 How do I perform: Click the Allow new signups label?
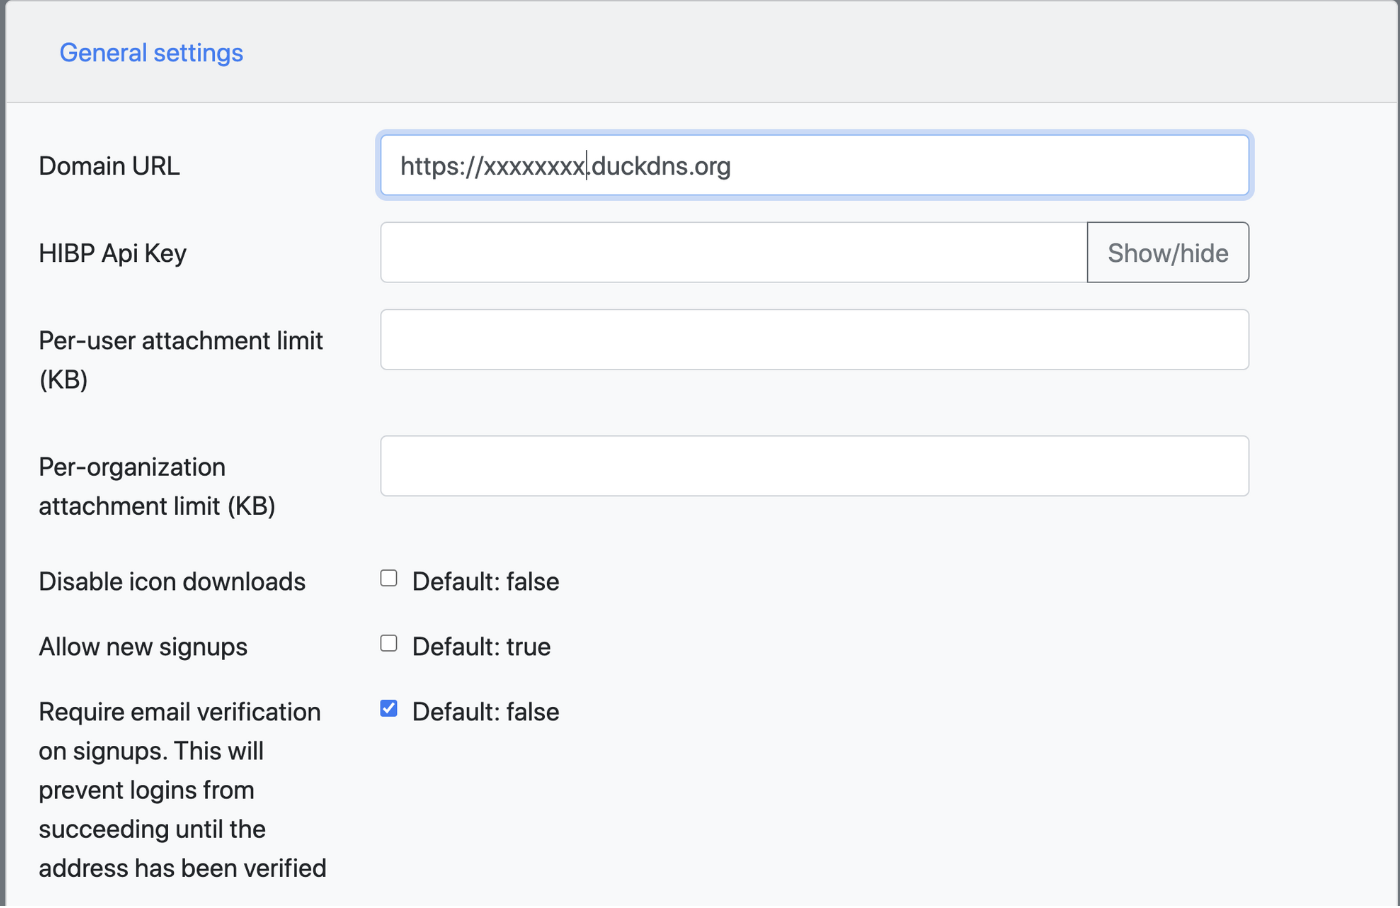pyautogui.click(x=143, y=647)
